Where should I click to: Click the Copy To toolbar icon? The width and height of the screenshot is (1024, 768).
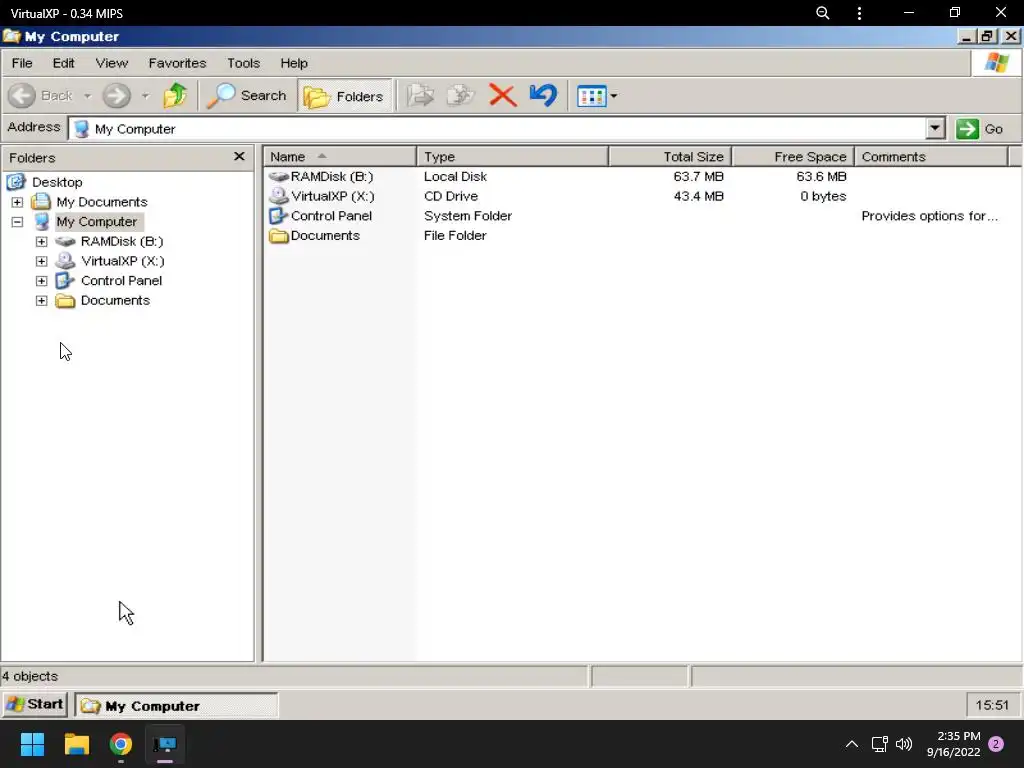460,96
